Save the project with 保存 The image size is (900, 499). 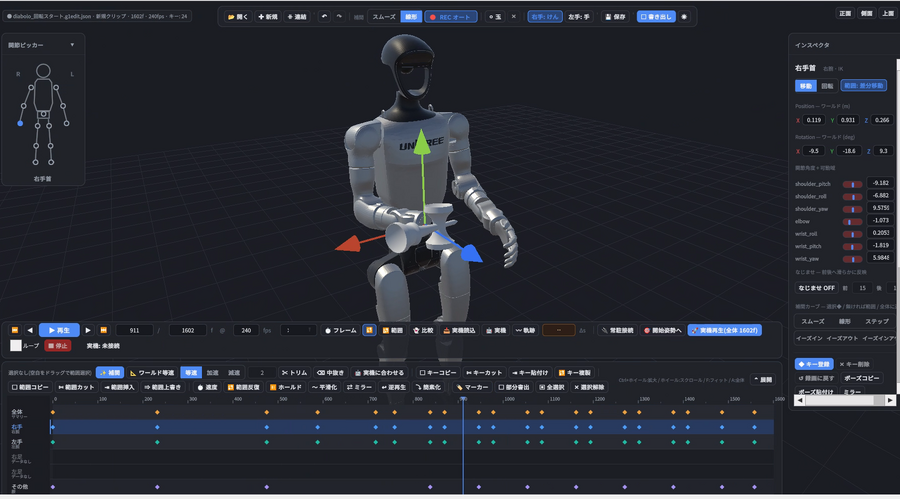tap(616, 17)
